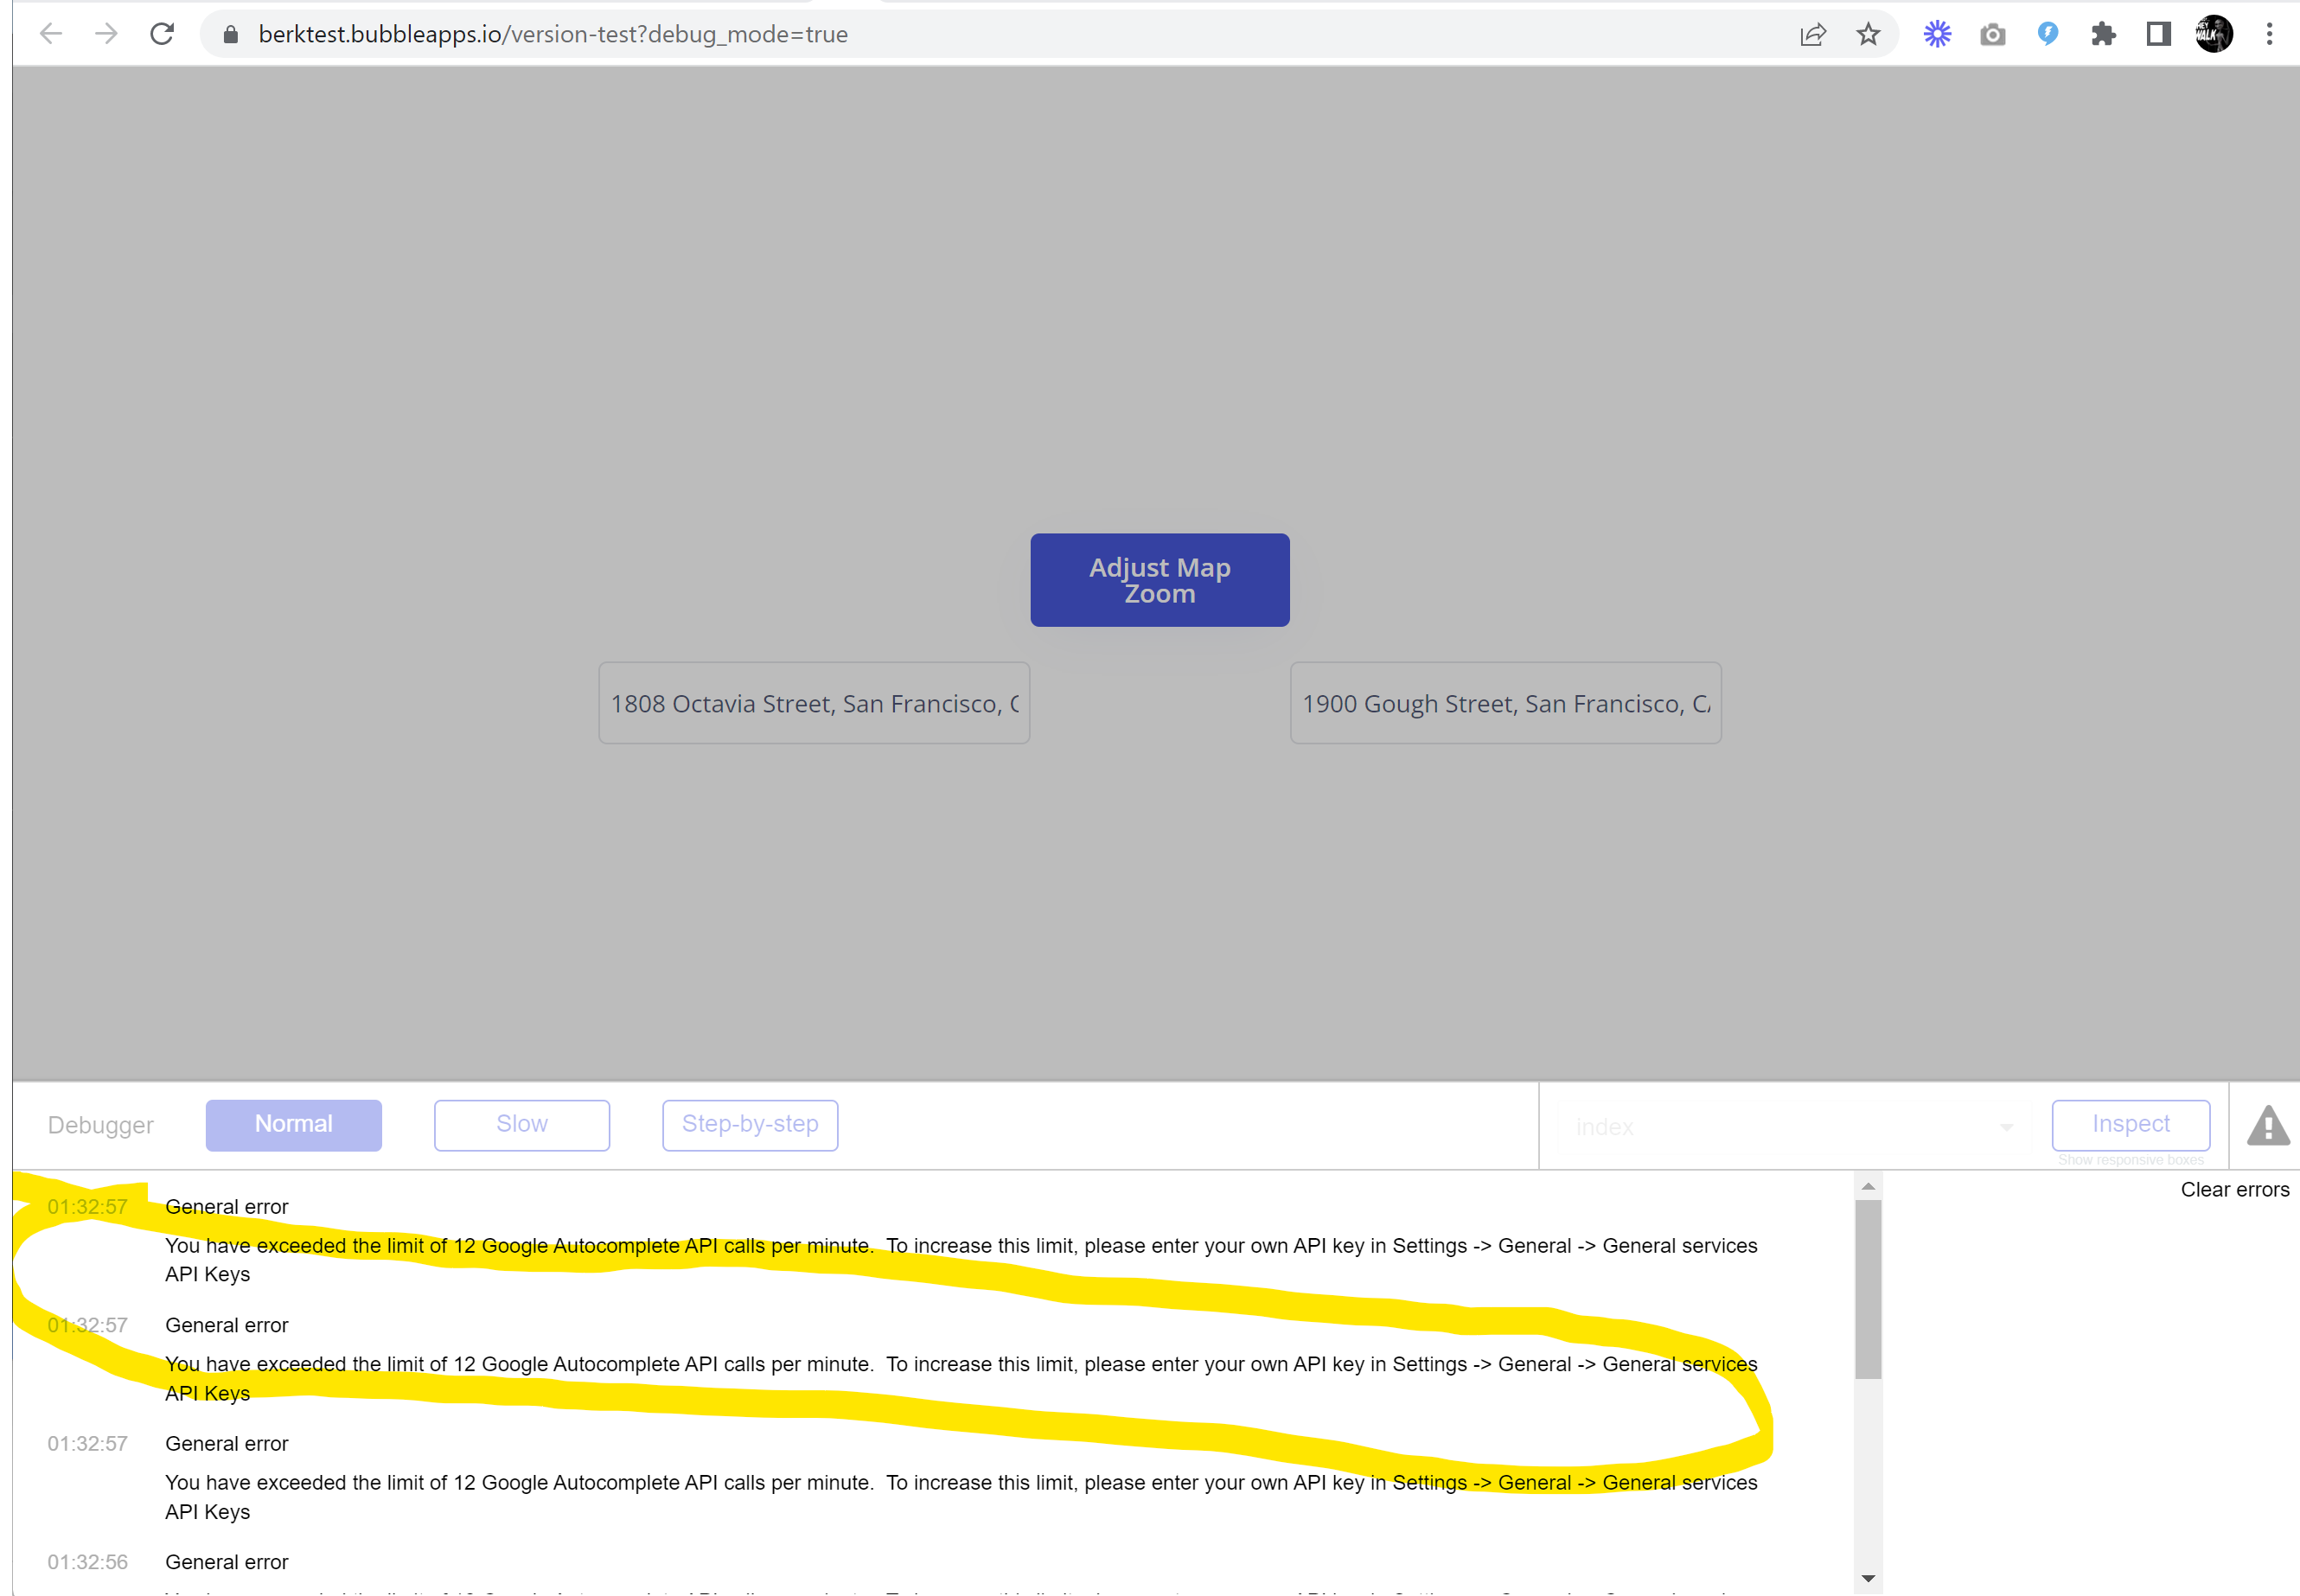Switch debugger to Slow mode
Viewport: 2300px width, 1596px height.
pos(521,1124)
